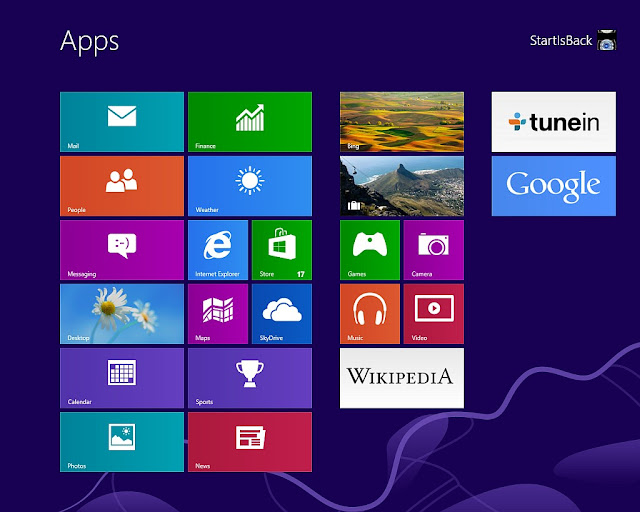Open the Photos tile

122,442
